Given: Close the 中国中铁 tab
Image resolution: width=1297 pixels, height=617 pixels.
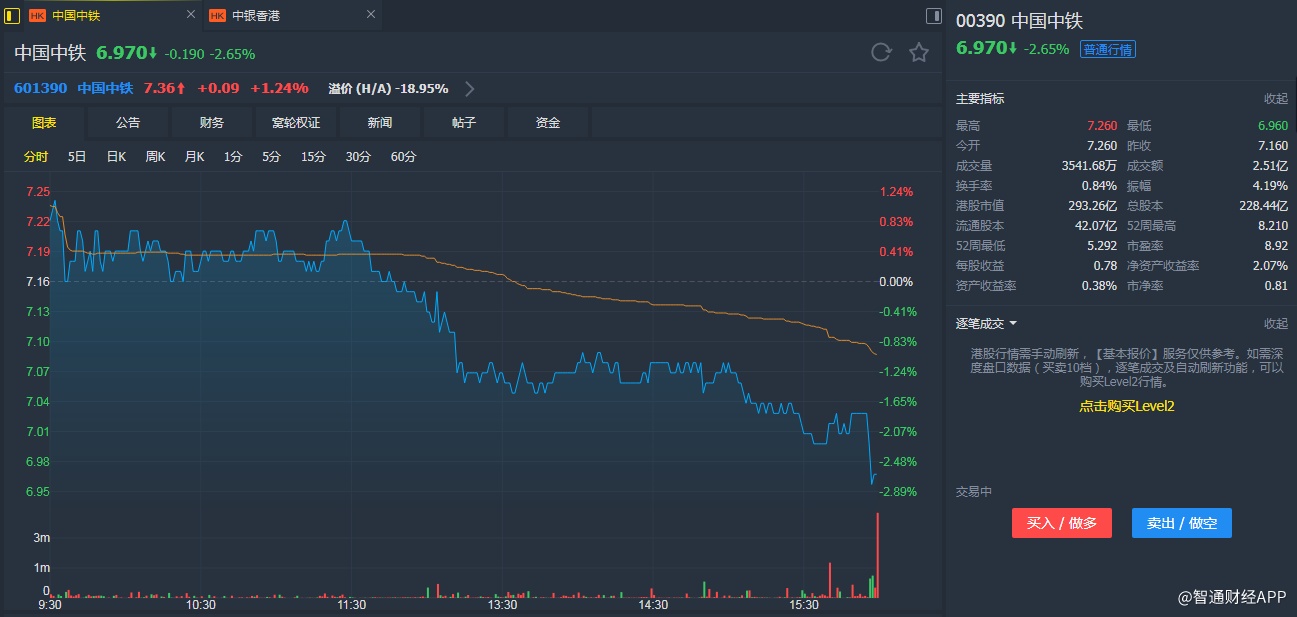Looking at the screenshot, I should pyautogui.click(x=191, y=15).
